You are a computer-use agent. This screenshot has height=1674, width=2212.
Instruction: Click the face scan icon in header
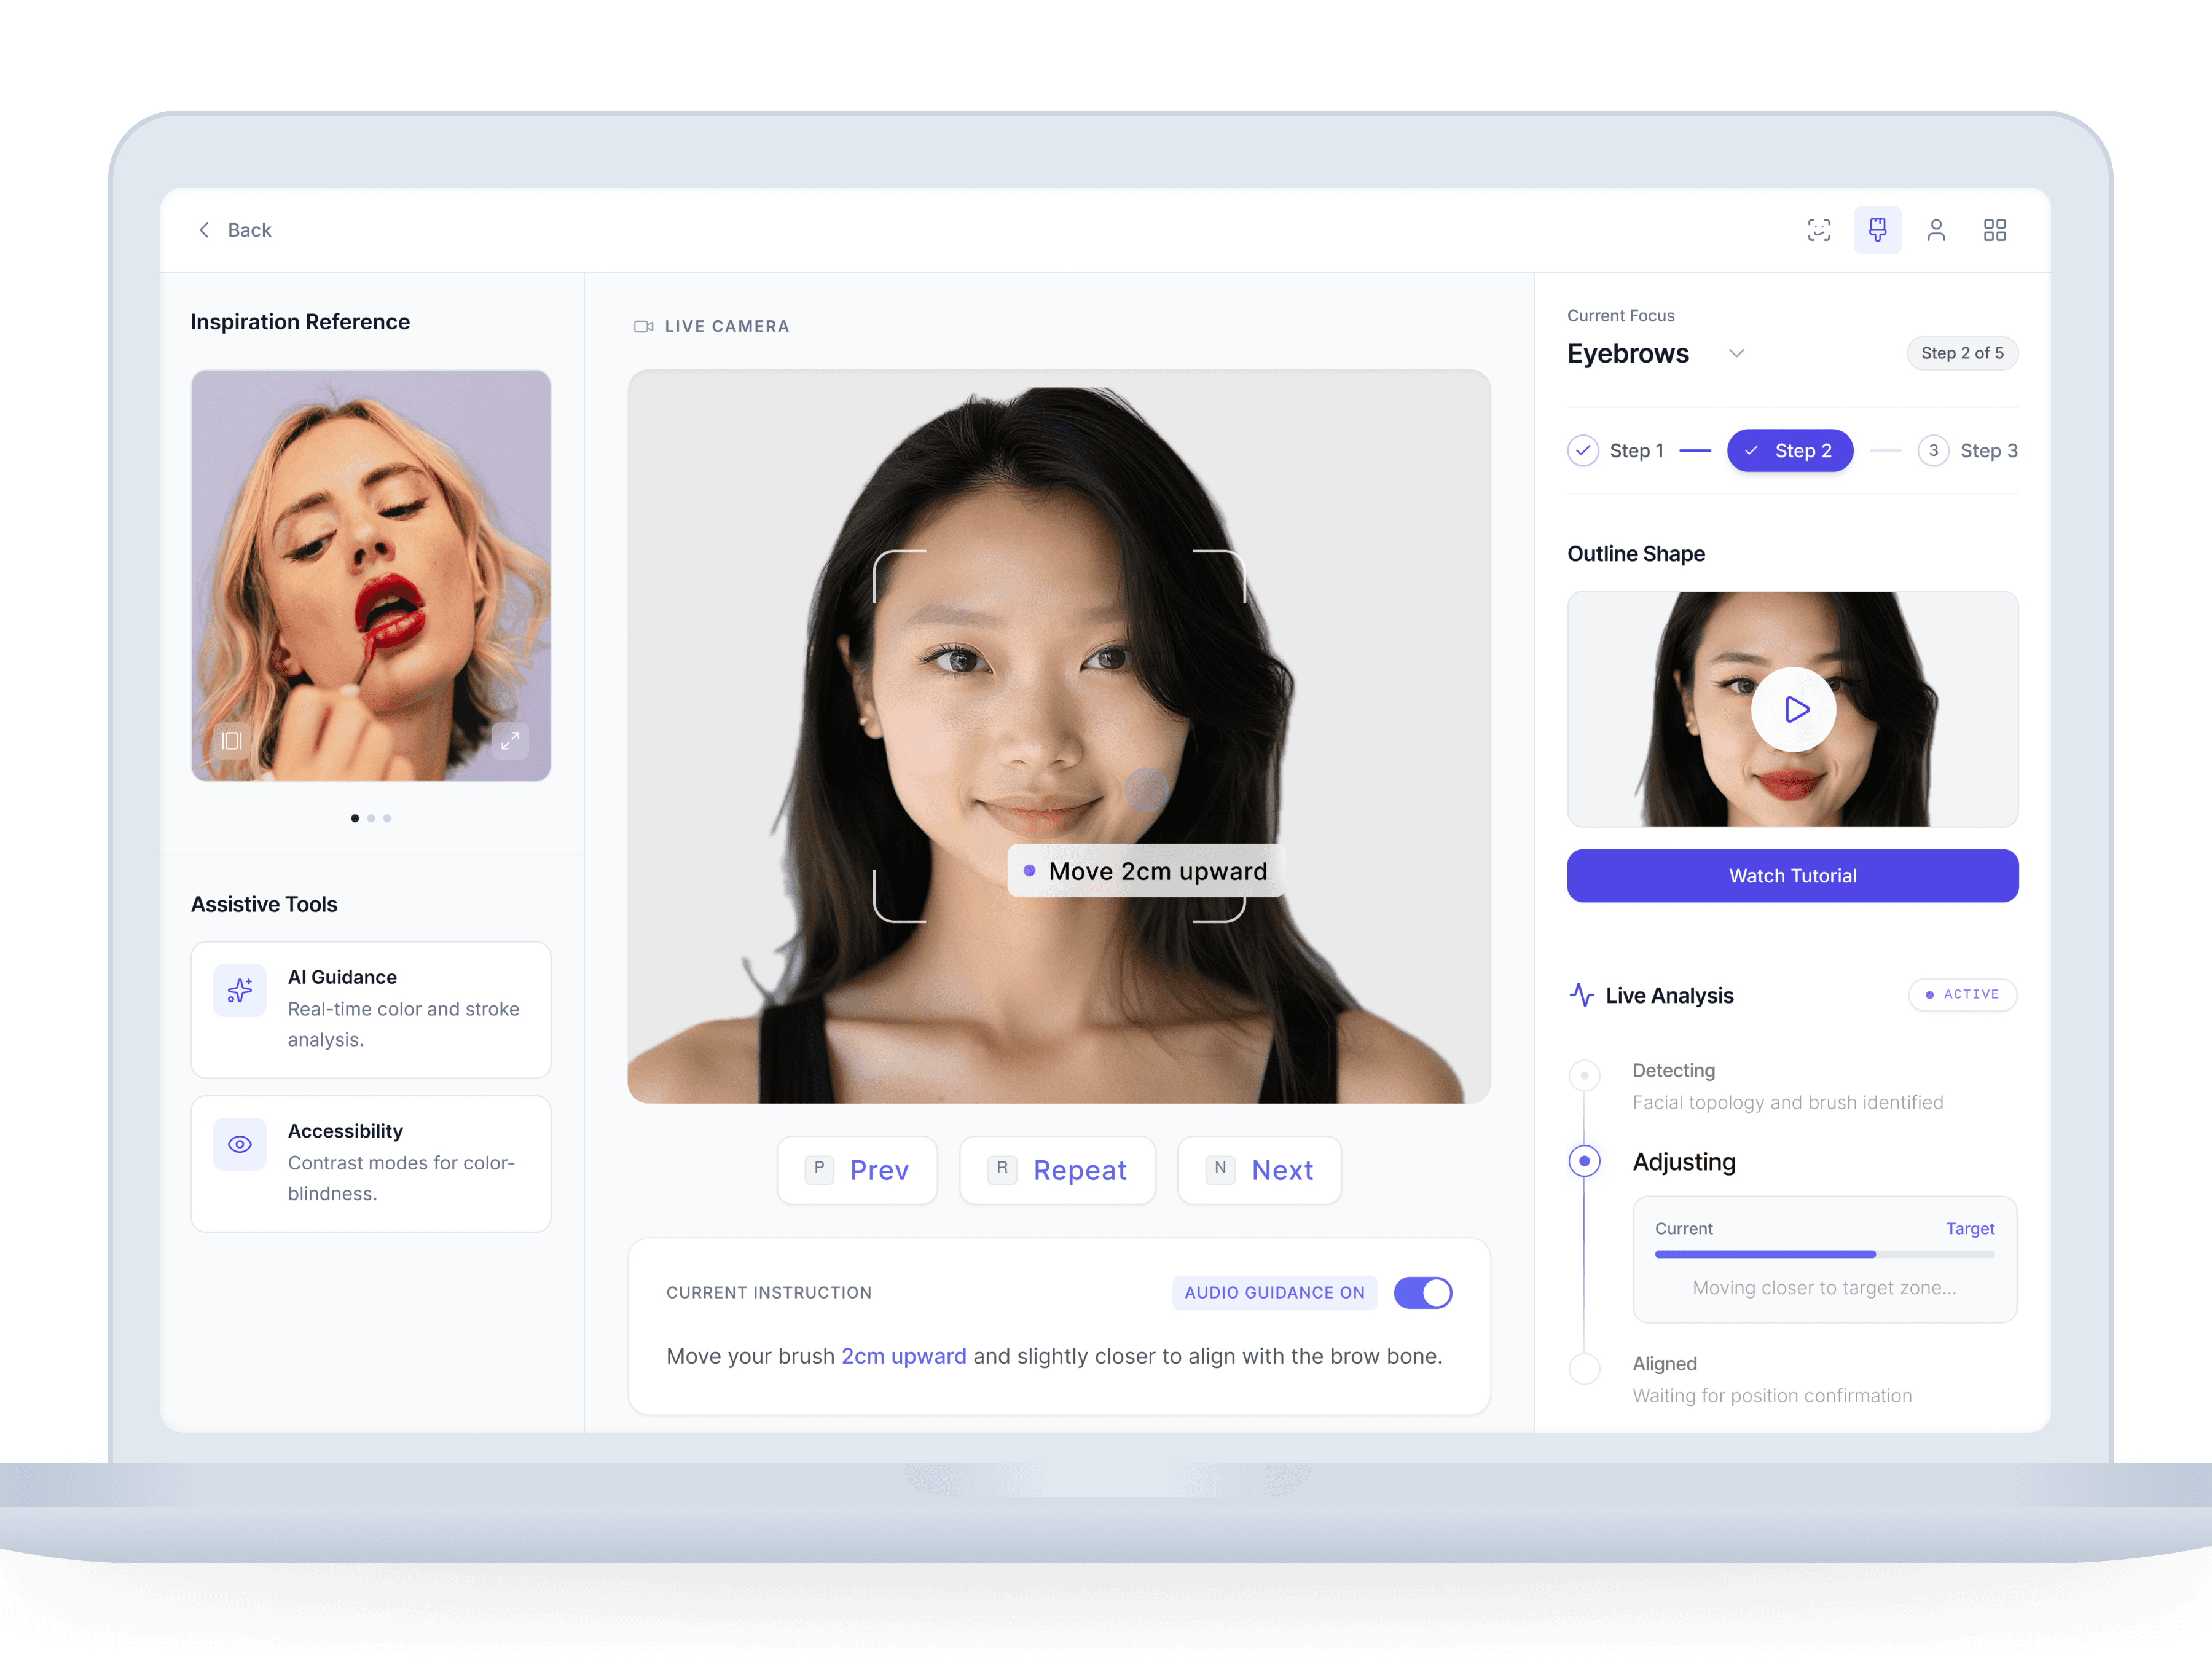click(x=1818, y=230)
